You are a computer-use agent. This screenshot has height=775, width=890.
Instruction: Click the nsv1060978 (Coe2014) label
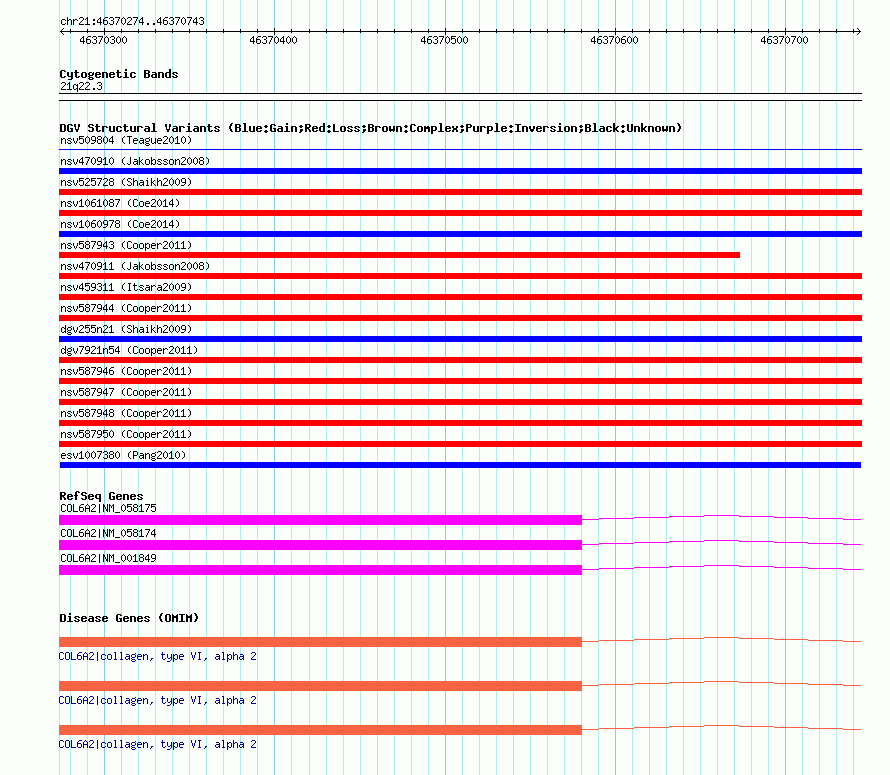click(120, 224)
